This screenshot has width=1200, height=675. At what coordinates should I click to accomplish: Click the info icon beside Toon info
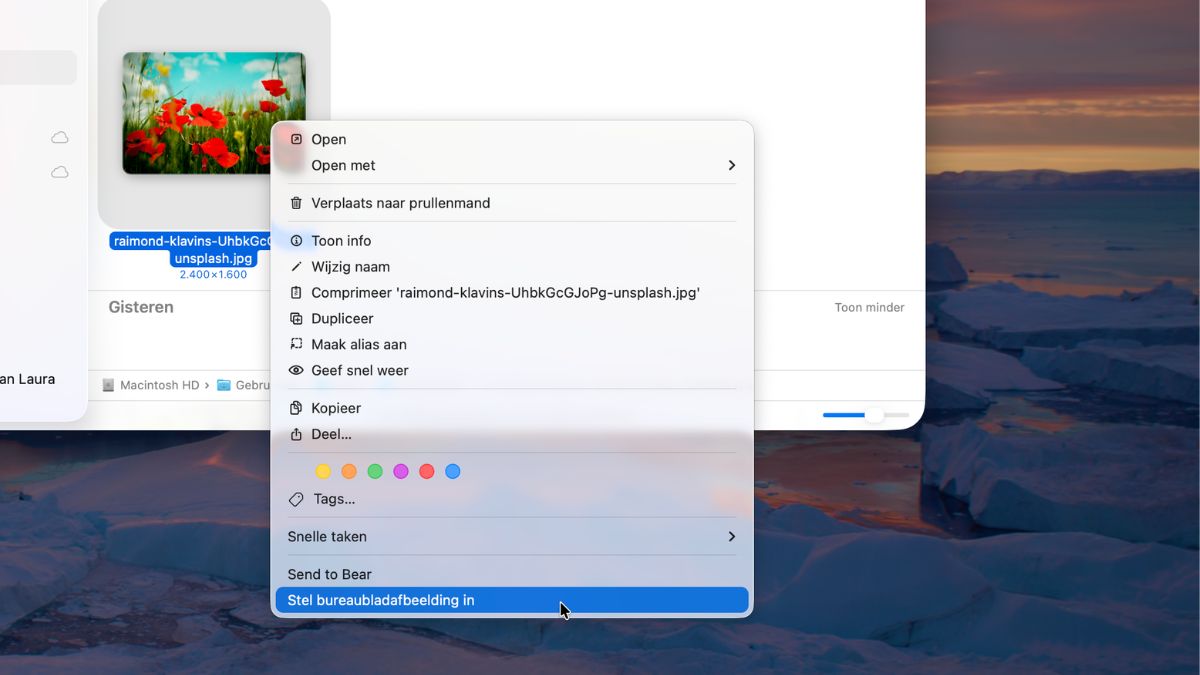pyautogui.click(x=296, y=241)
